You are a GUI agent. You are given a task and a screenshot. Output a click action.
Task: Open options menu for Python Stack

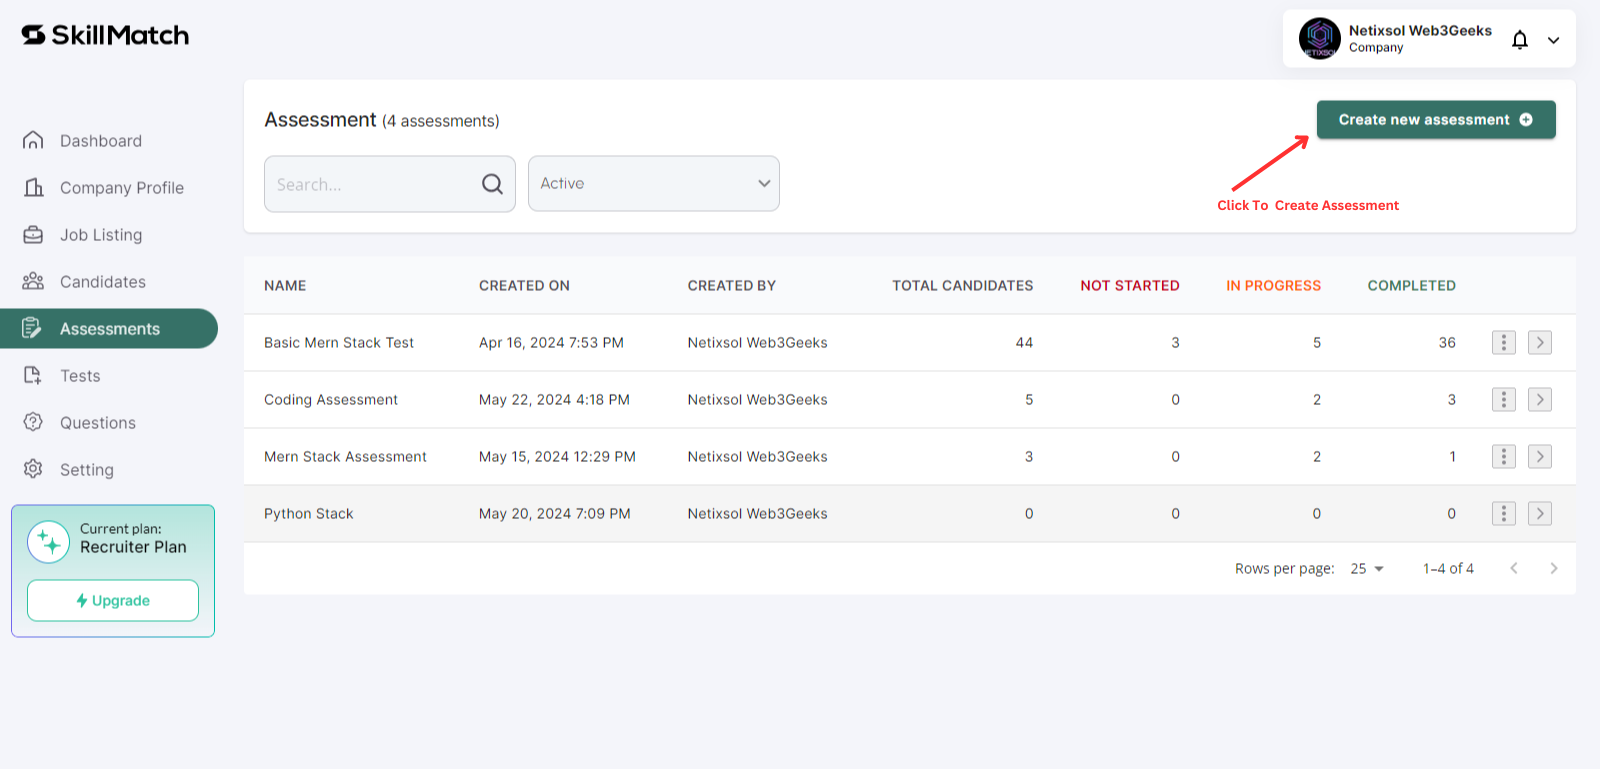pyautogui.click(x=1503, y=514)
